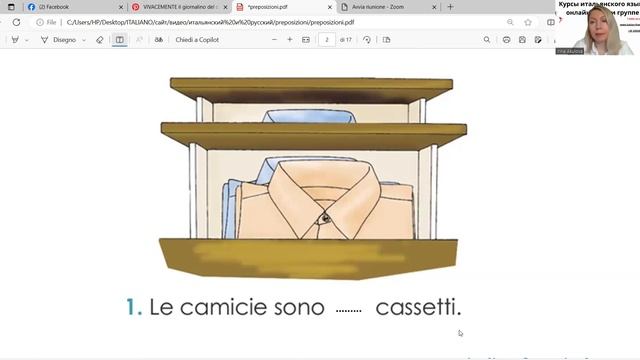This screenshot has width=640, height=360.
Task: Add this page to favorites
Action: tap(528, 22)
